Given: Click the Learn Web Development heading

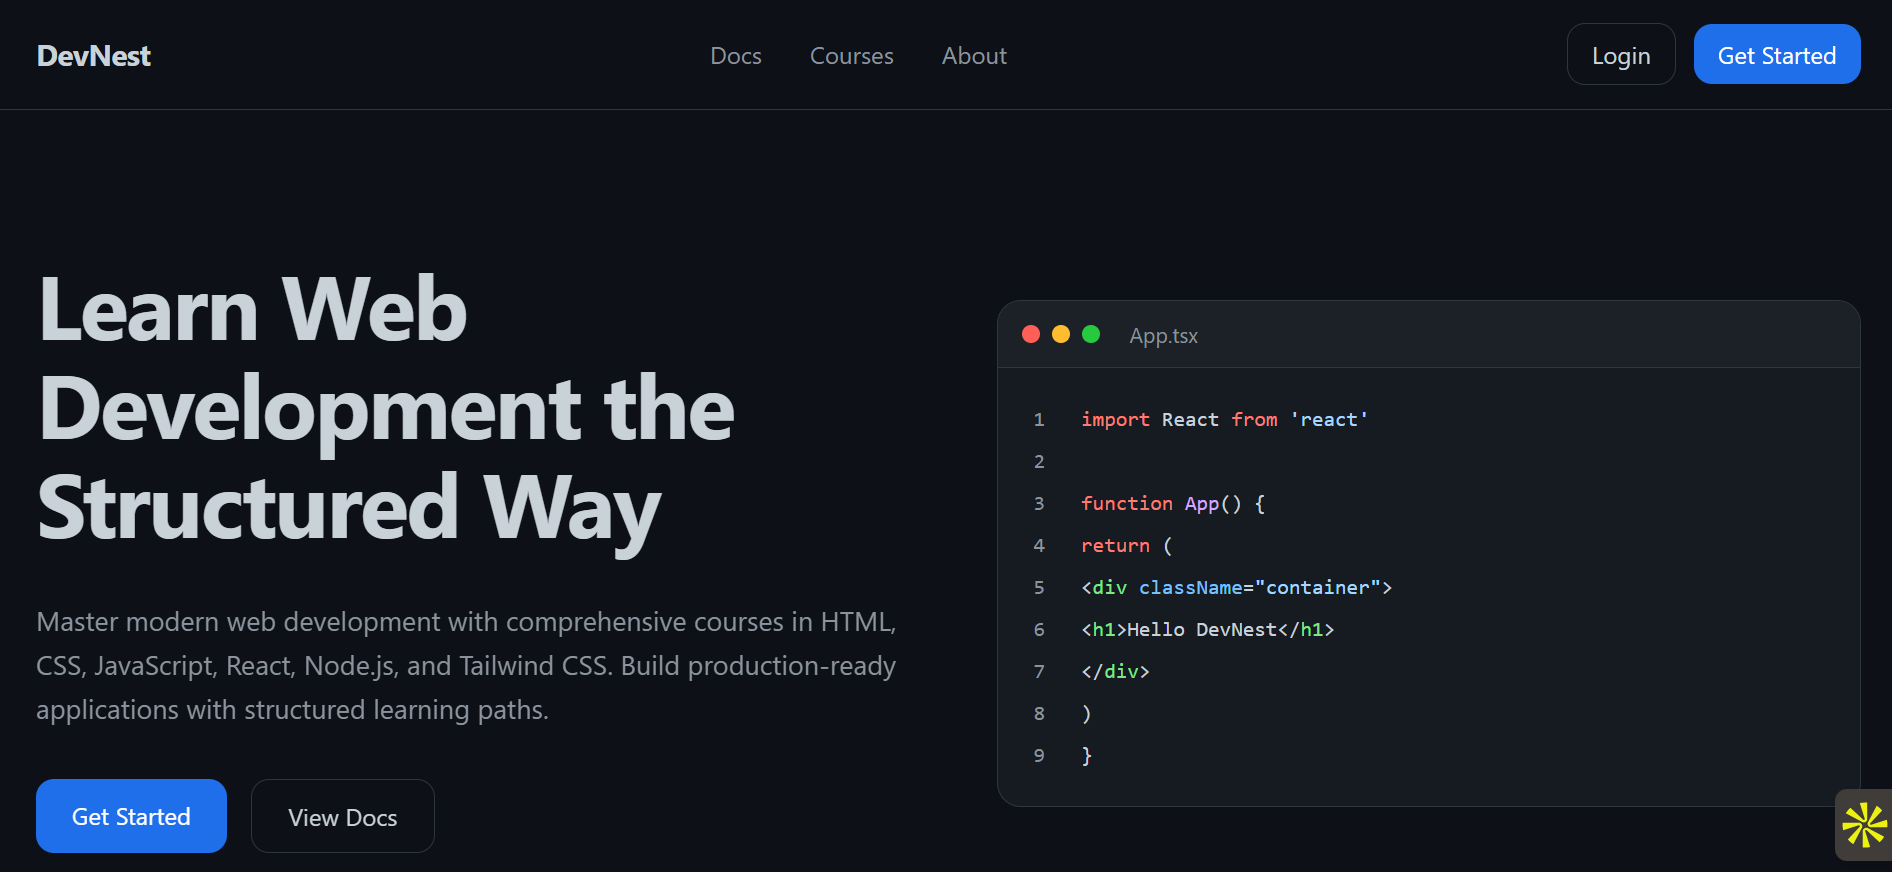Looking at the screenshot, I should (x=386, y=408).
